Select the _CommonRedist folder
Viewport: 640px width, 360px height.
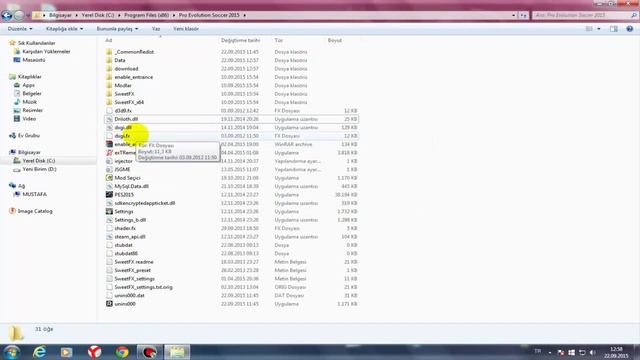coord(134,52)
